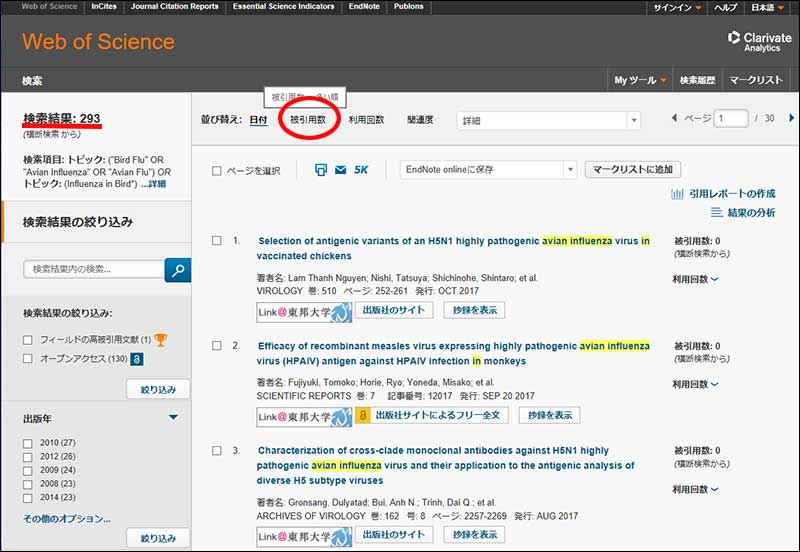800x552 pixels.
Task: Click 抄録を表示 for result 2
Action: [x=549, y=415]
